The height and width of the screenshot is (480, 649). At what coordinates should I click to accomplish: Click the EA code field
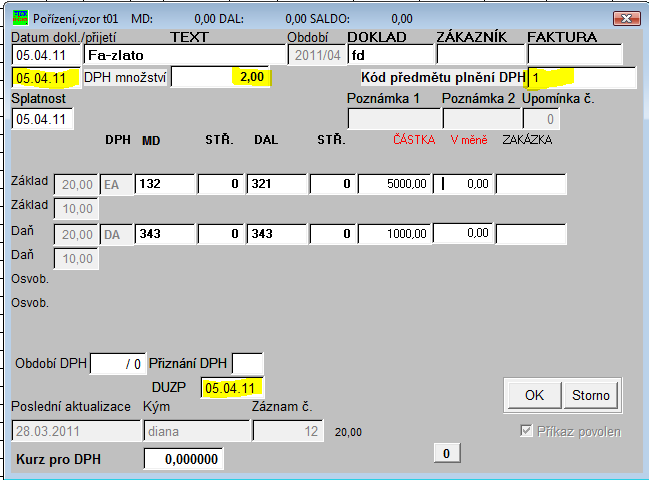click(116, 185)
